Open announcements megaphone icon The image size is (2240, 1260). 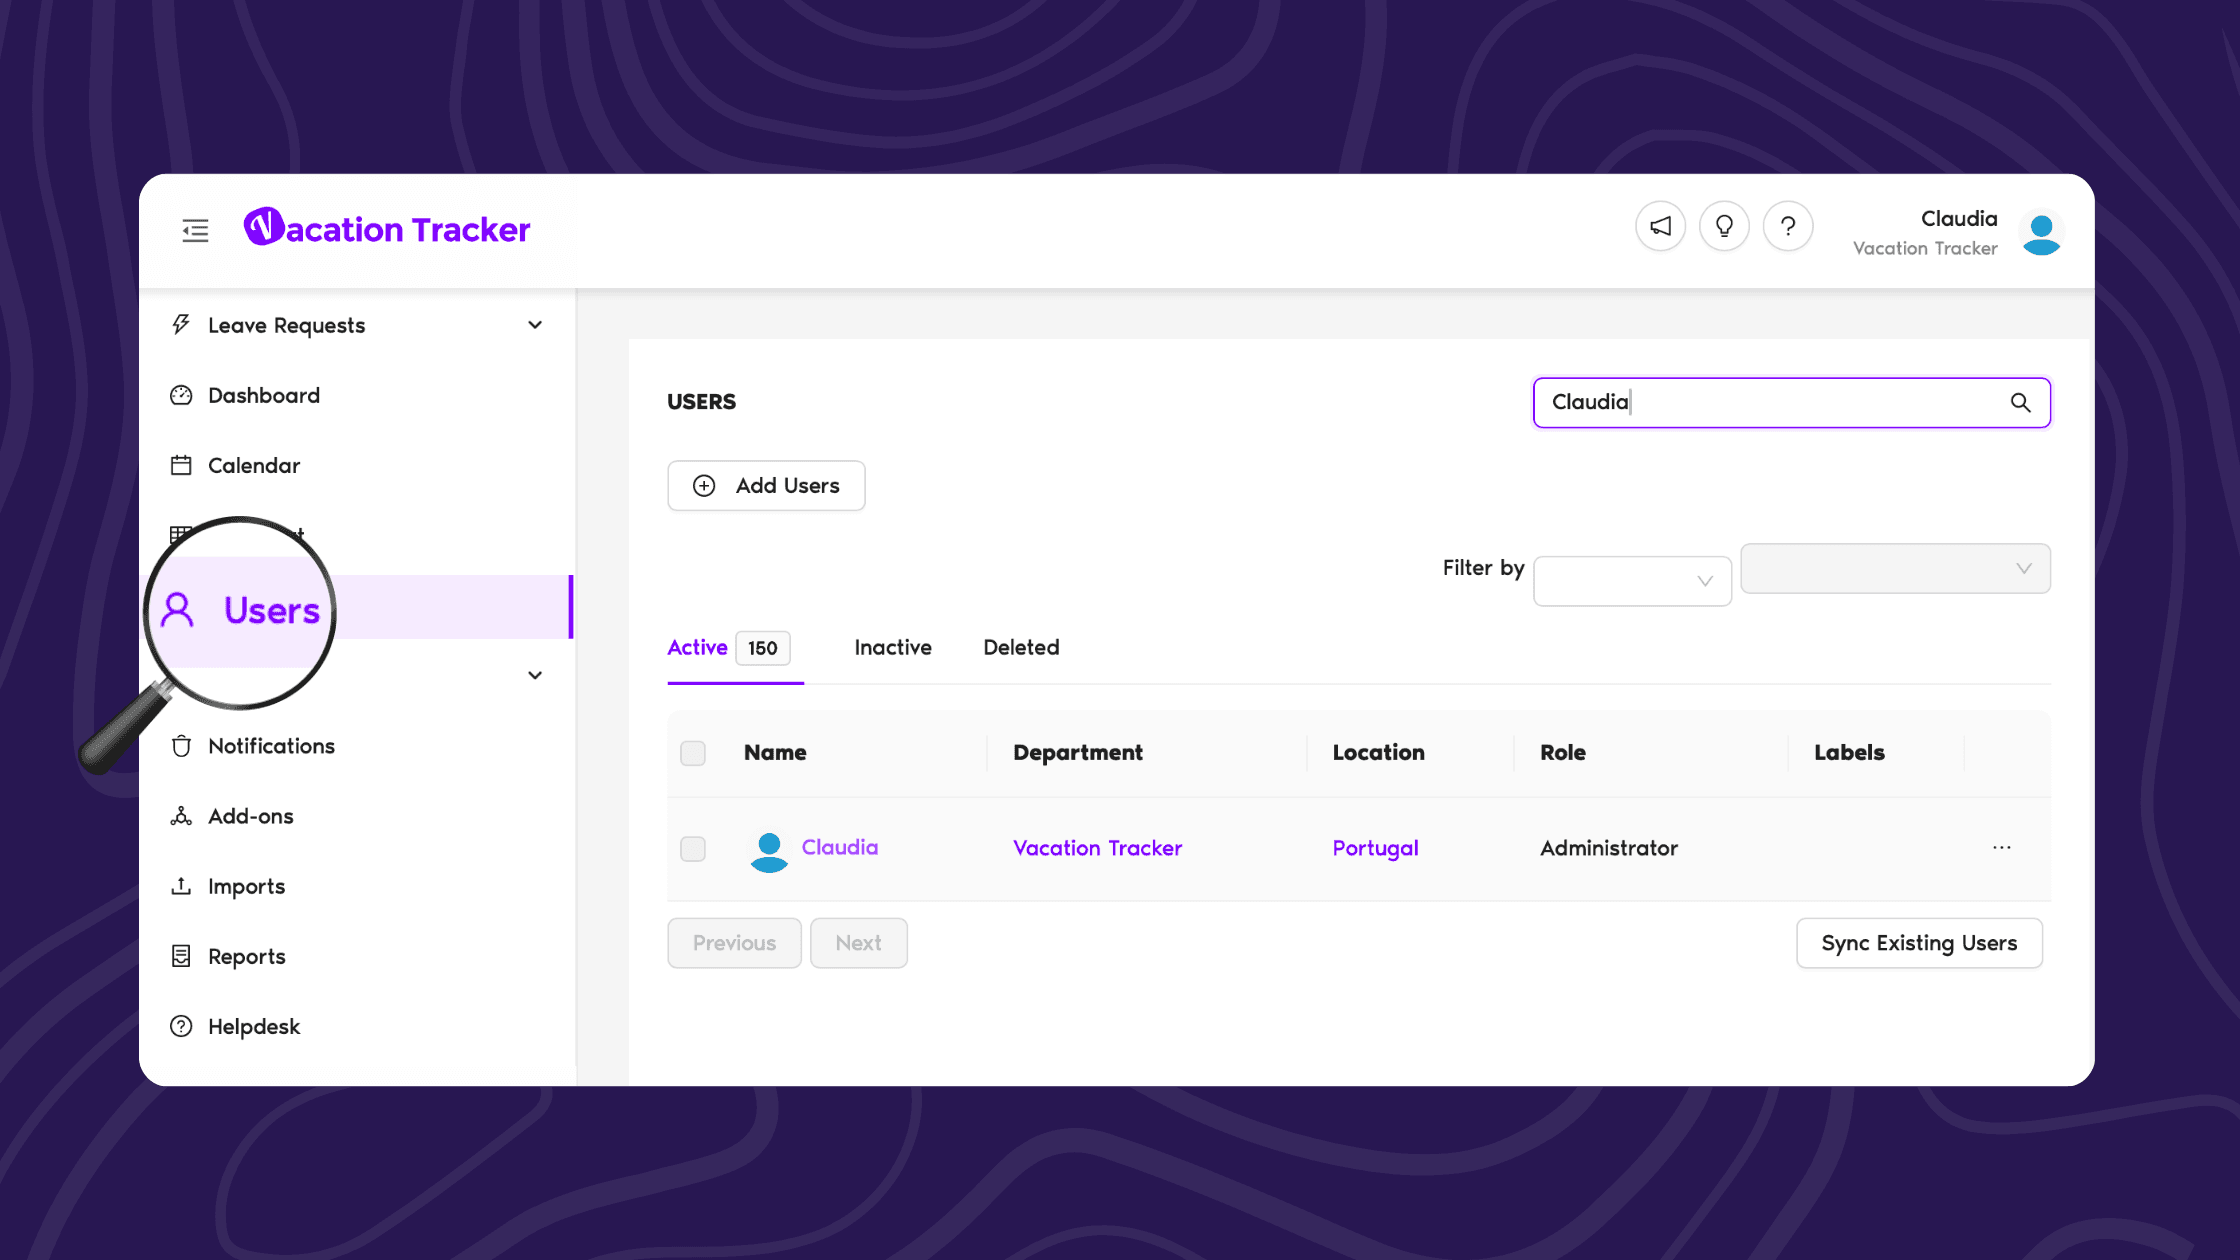(x=1660, y=226)
